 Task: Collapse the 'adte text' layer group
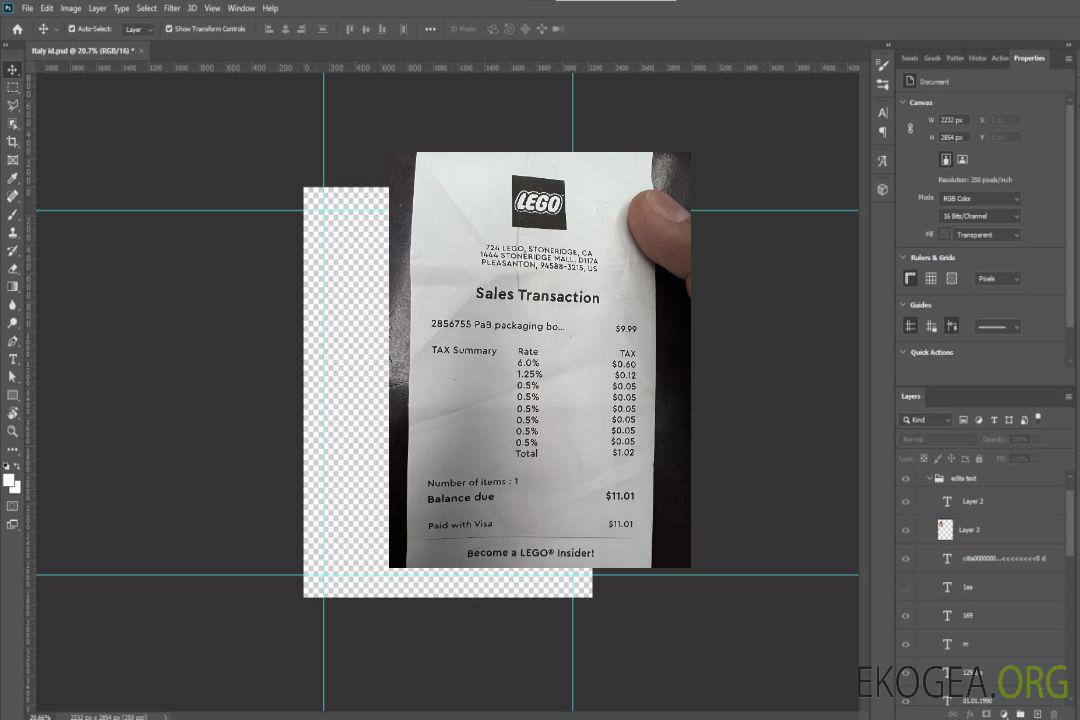(929, 478)
